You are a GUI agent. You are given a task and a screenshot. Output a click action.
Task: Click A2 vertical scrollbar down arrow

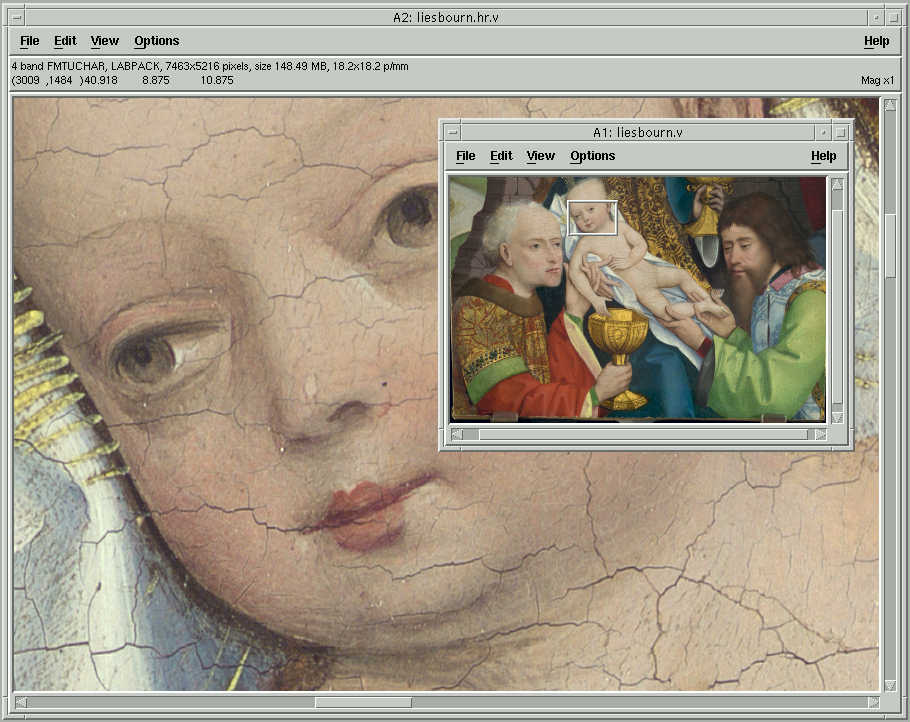click(890, 685)
